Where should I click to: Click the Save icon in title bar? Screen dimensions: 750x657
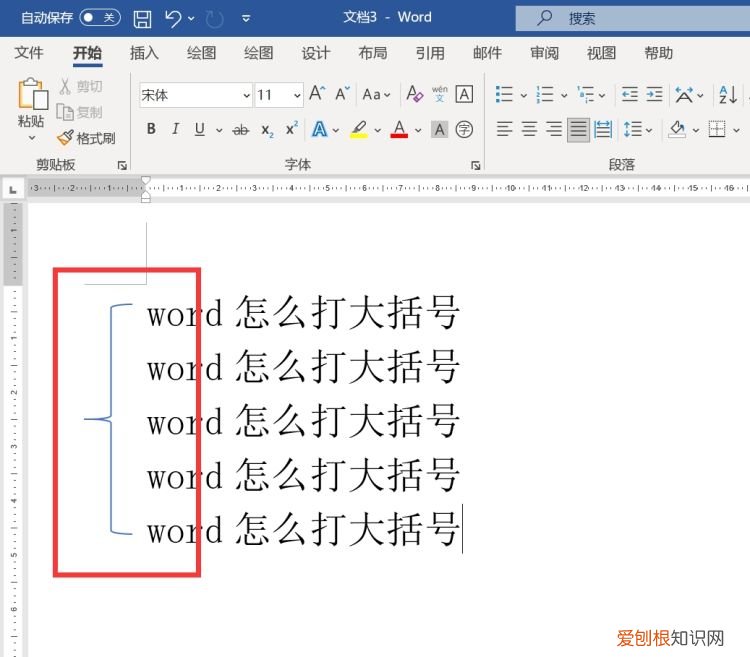(142, 19)
